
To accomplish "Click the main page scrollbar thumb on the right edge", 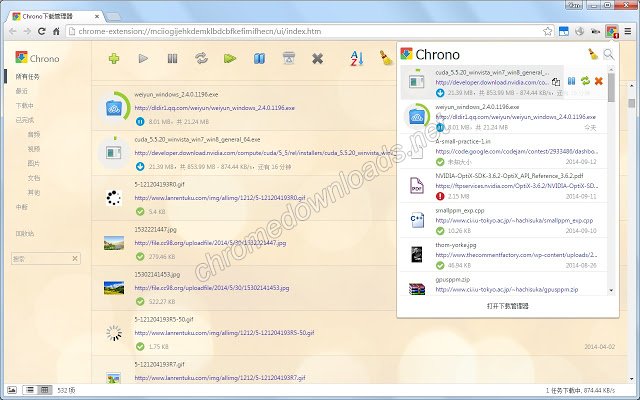I will (x=631, y=102).
